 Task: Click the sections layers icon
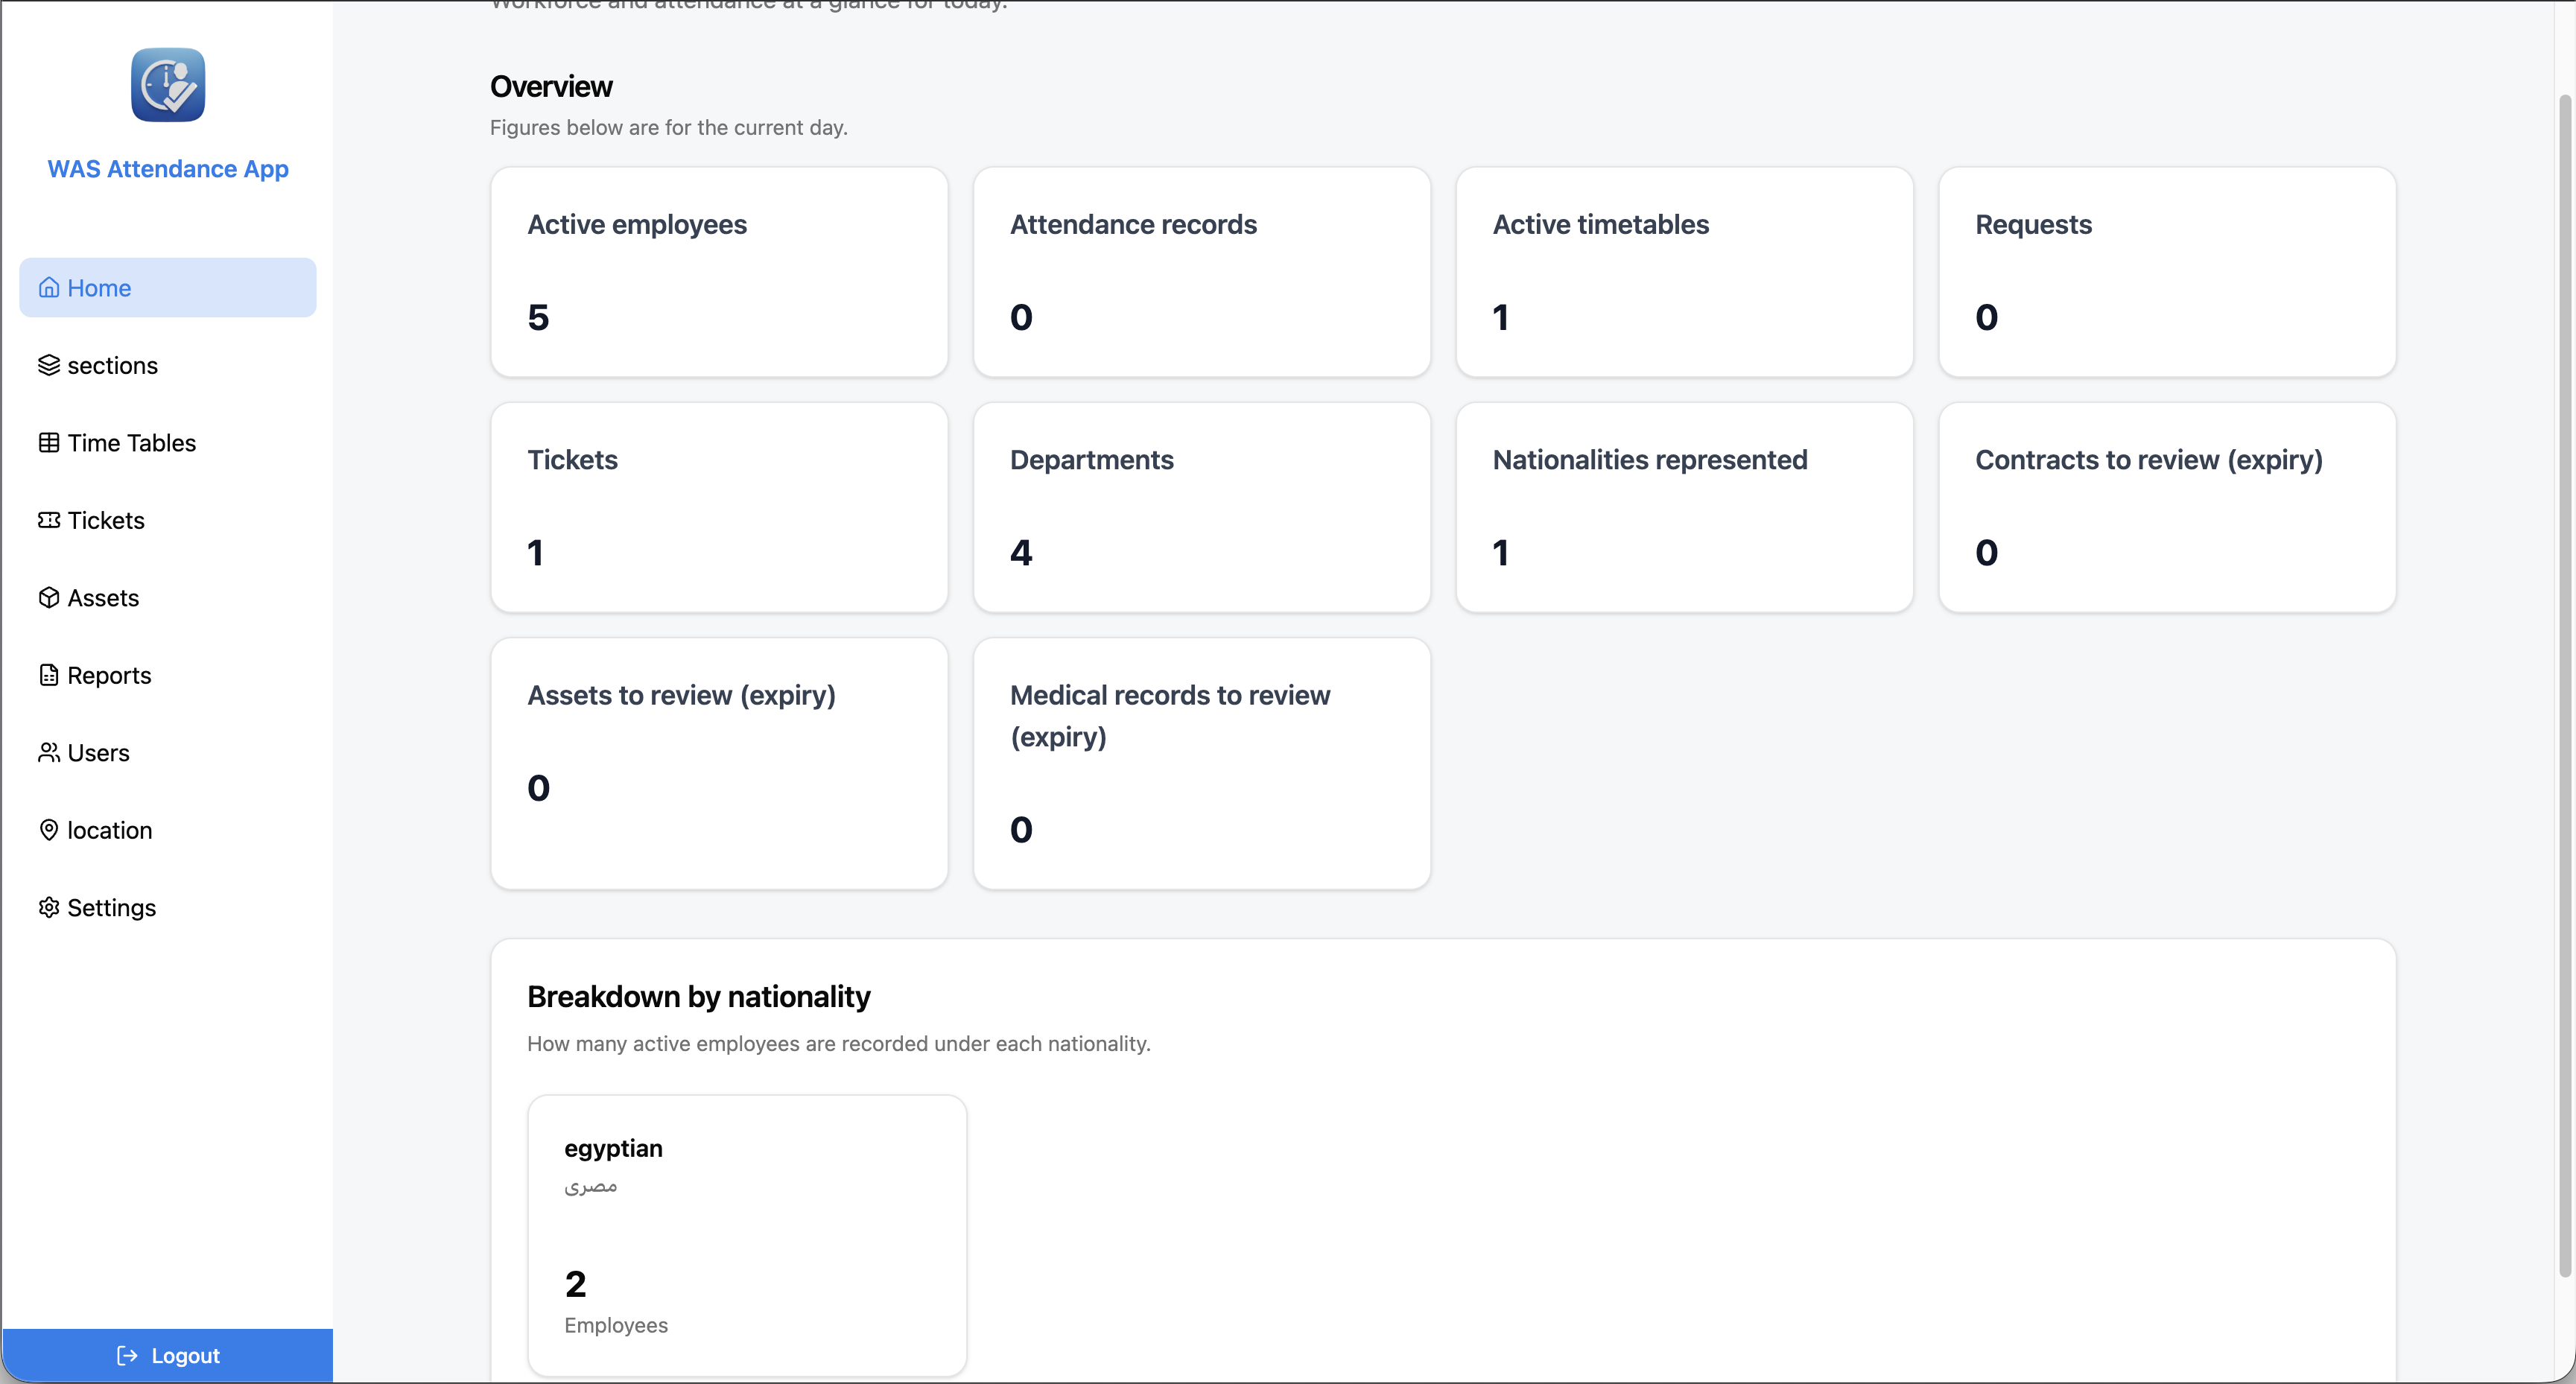[x=49, y=365]
